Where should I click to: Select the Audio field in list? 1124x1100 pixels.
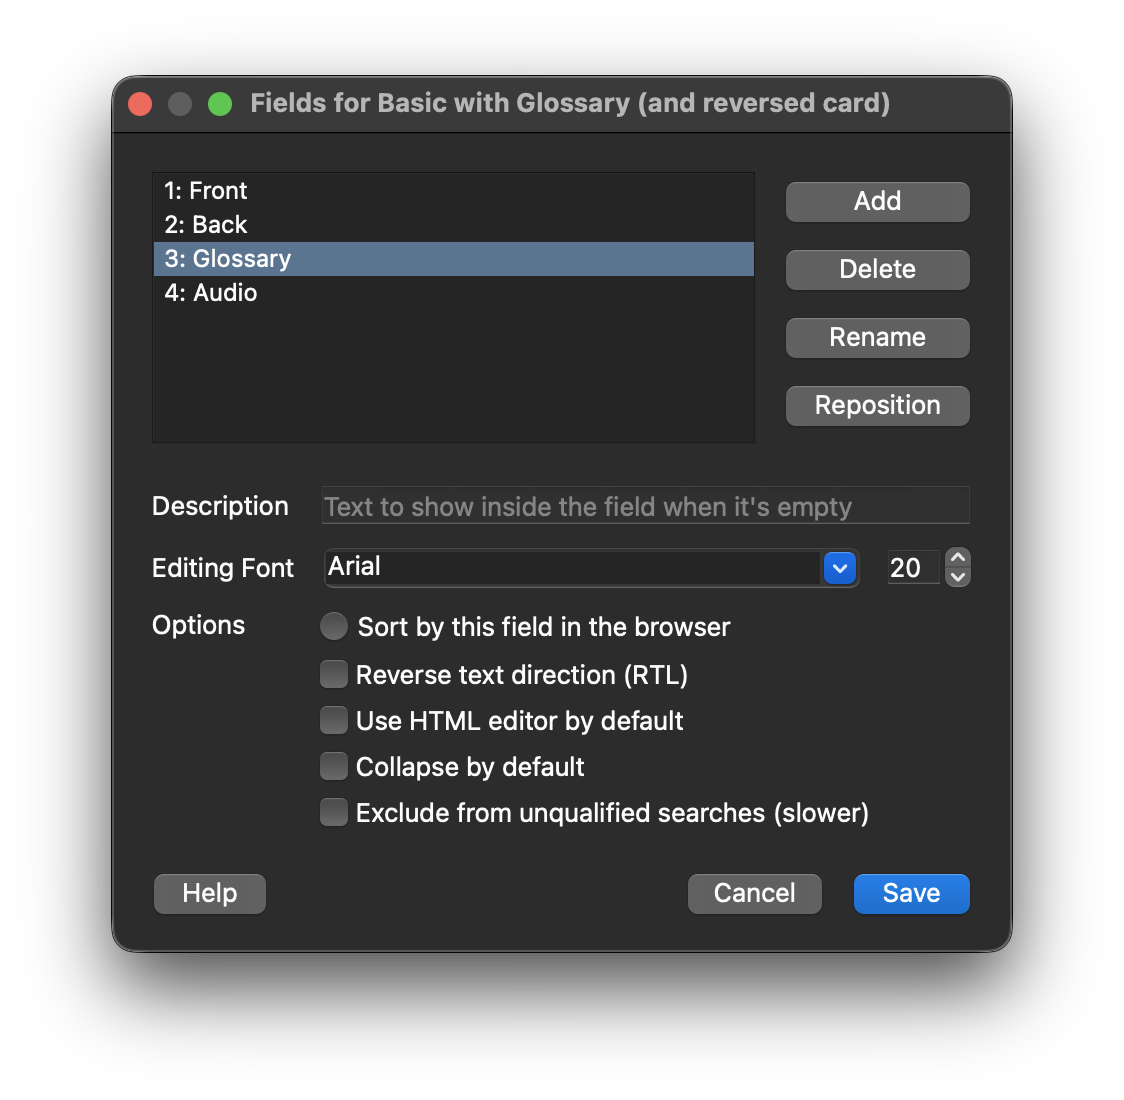coord(211,293)
